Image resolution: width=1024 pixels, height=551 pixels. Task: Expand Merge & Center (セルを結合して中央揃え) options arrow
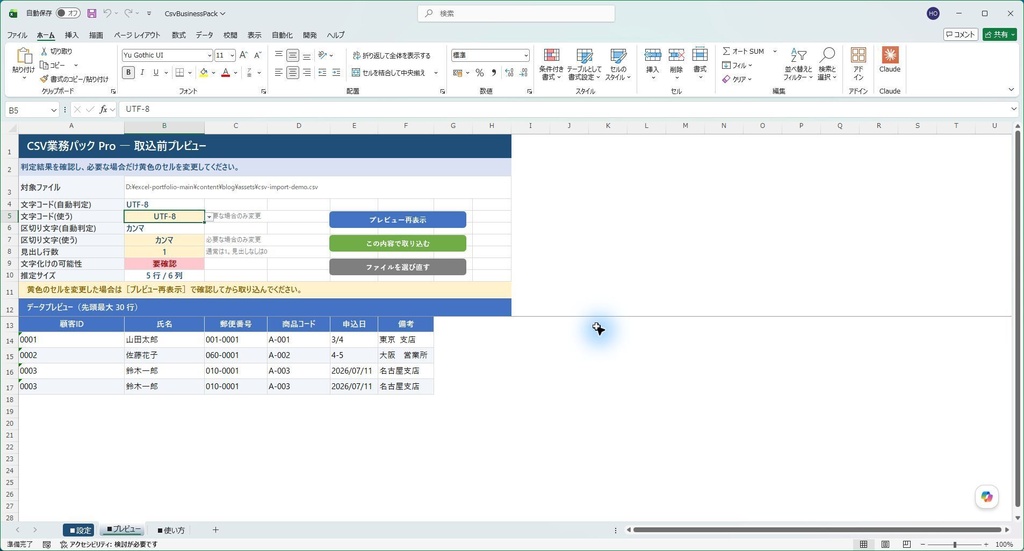tap(436, 72)
